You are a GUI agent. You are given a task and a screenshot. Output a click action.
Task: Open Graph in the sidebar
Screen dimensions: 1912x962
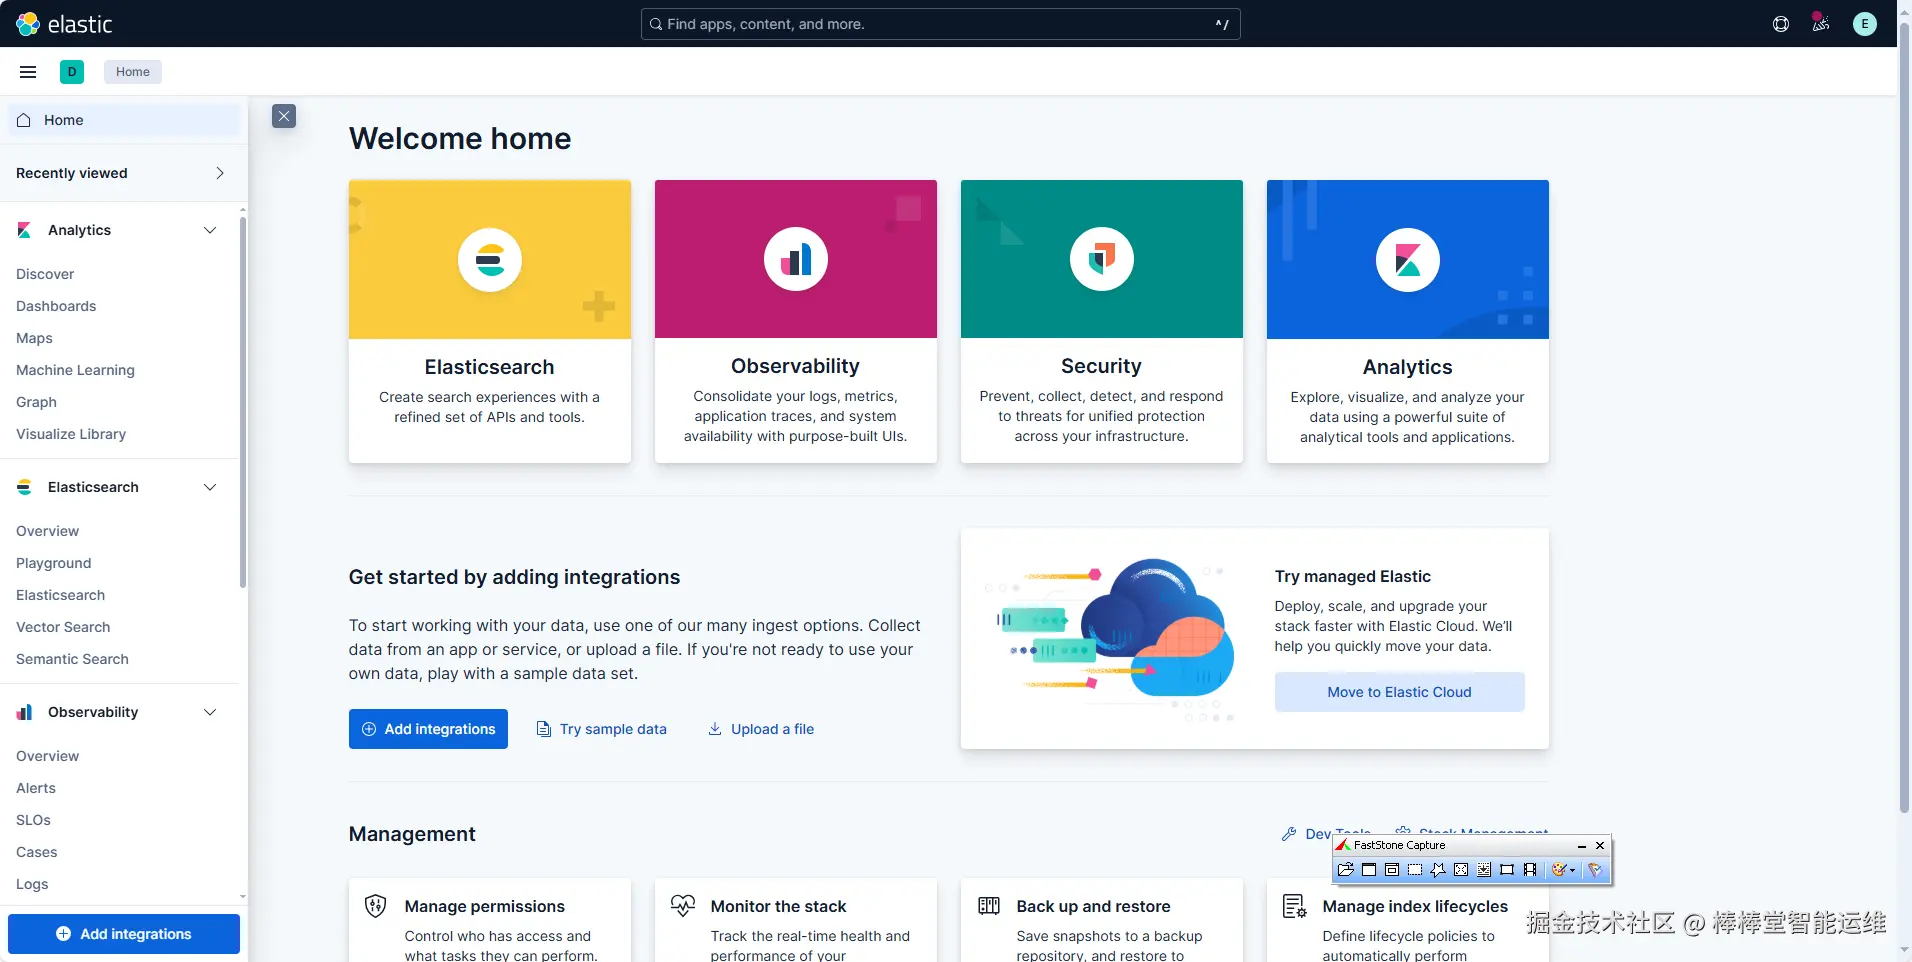coord(36,402)
